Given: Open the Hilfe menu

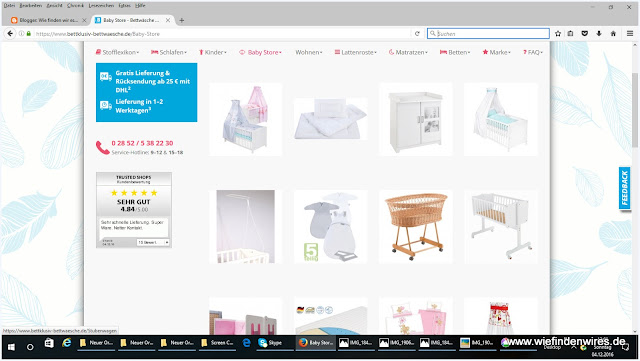Looking at the screenshot, I should click(140, 6).
